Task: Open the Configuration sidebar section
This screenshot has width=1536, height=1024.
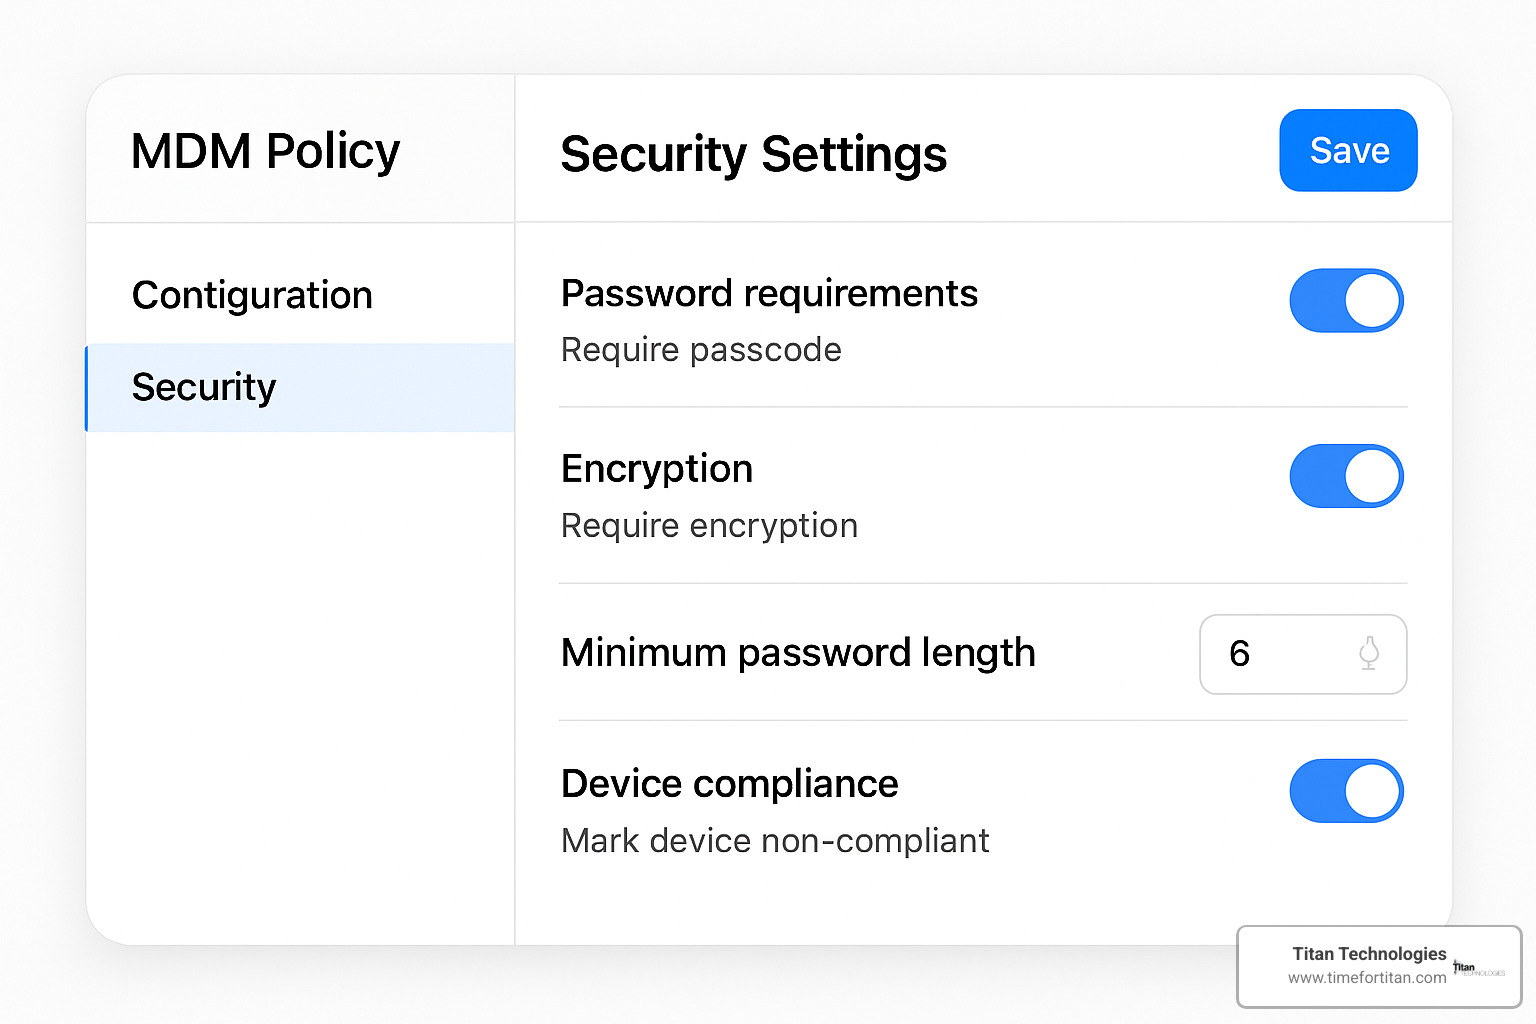Action: point(252,295)
